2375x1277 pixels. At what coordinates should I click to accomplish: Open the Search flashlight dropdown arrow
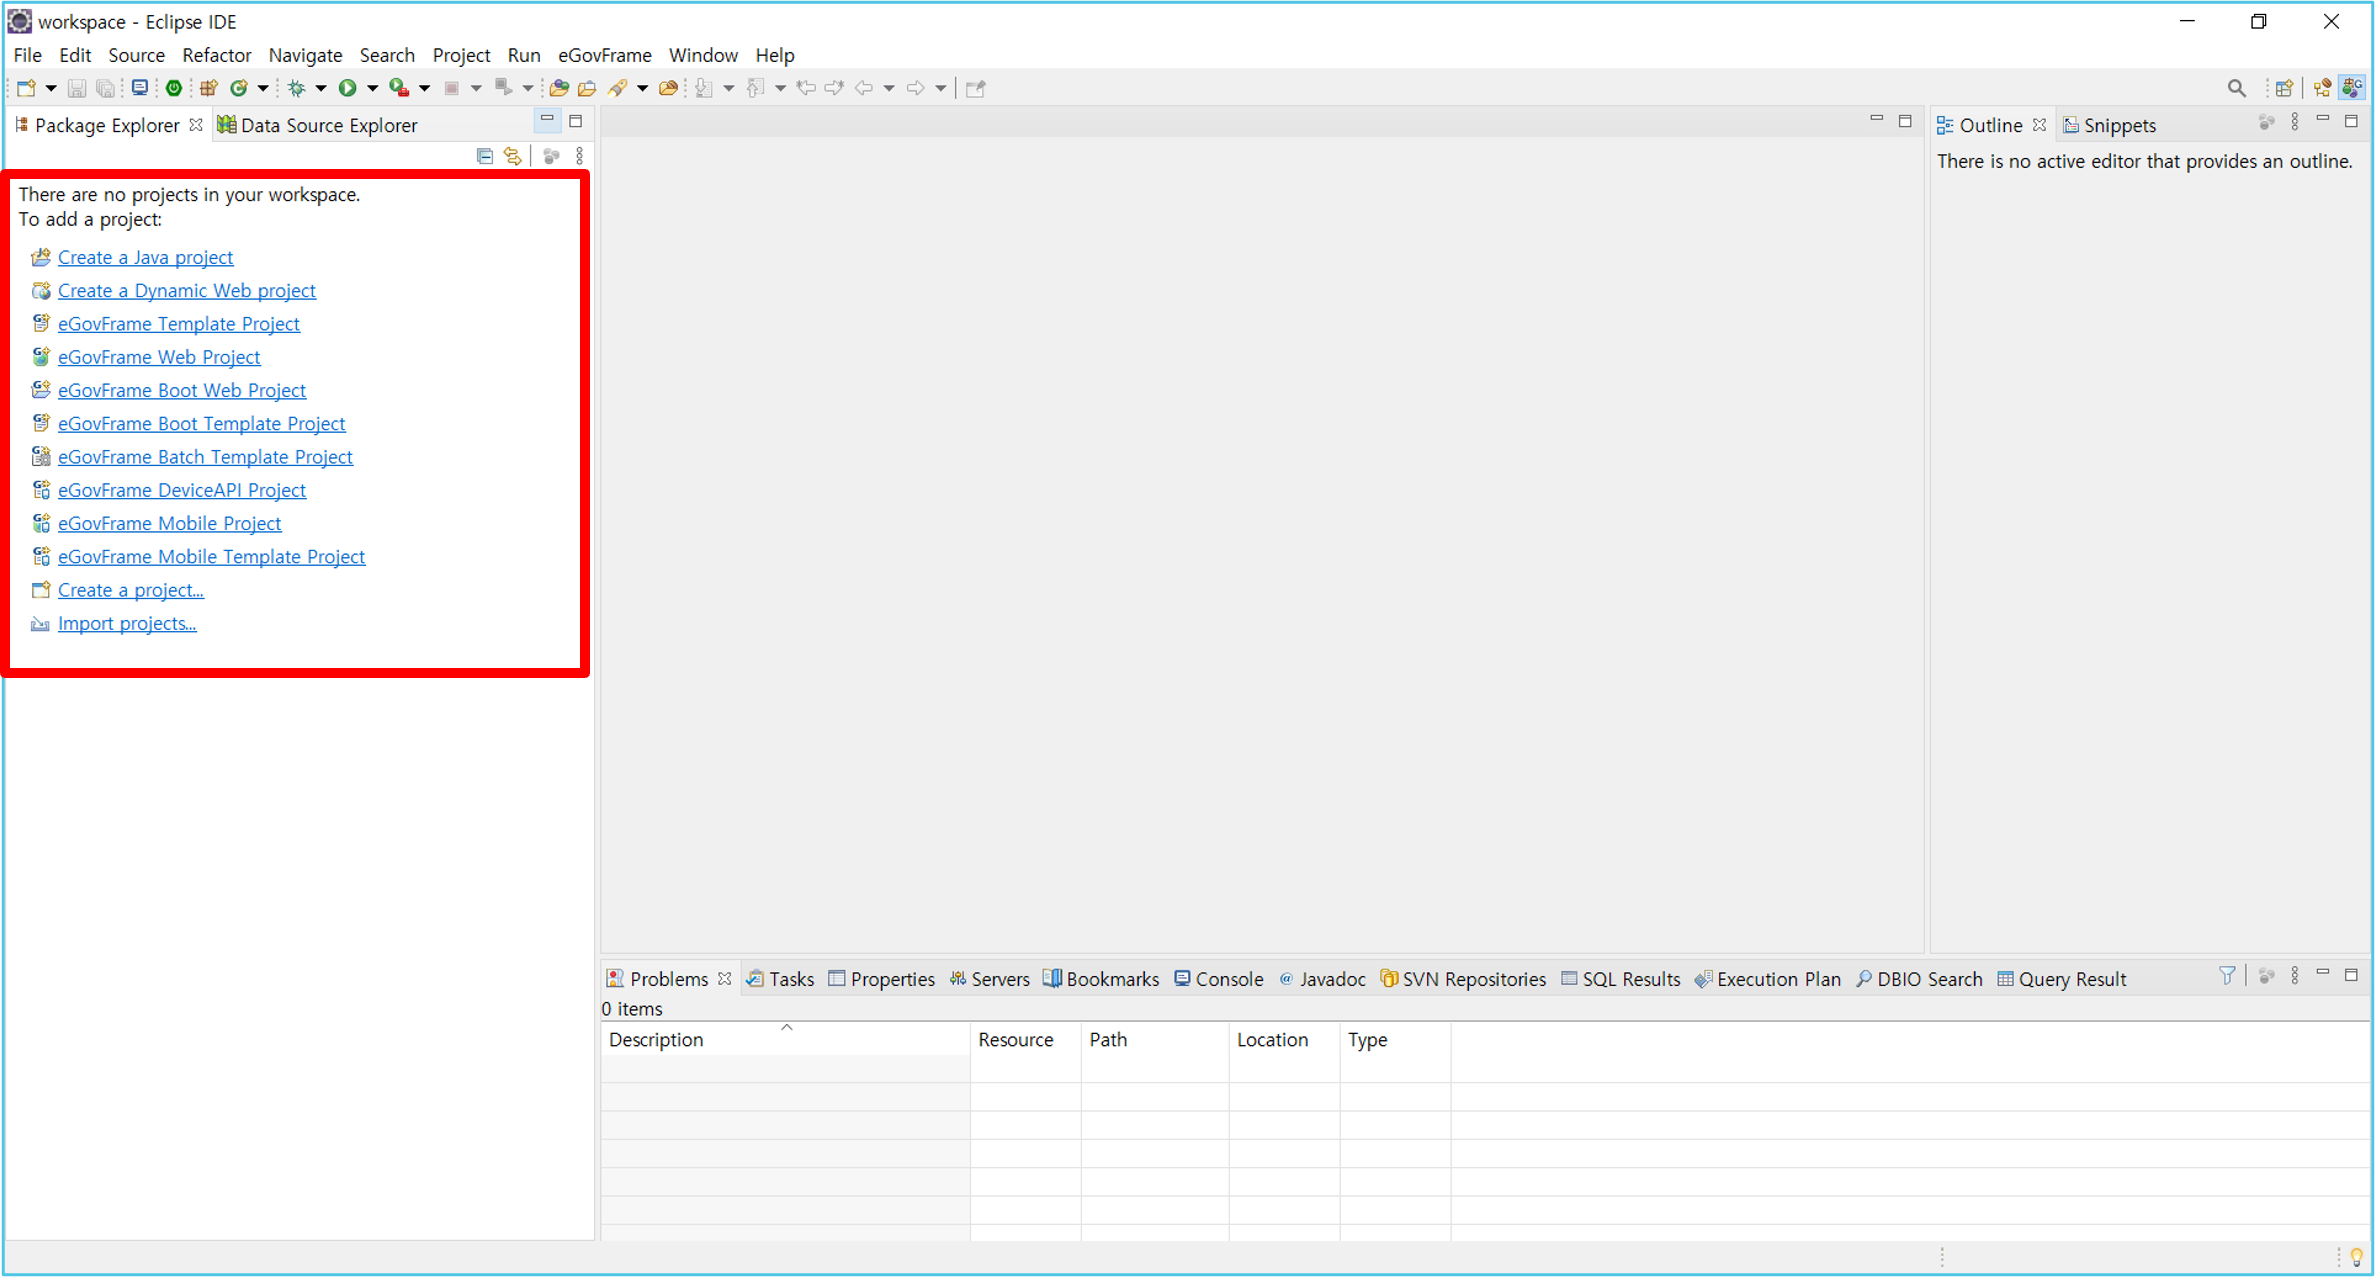click(642, 88)
